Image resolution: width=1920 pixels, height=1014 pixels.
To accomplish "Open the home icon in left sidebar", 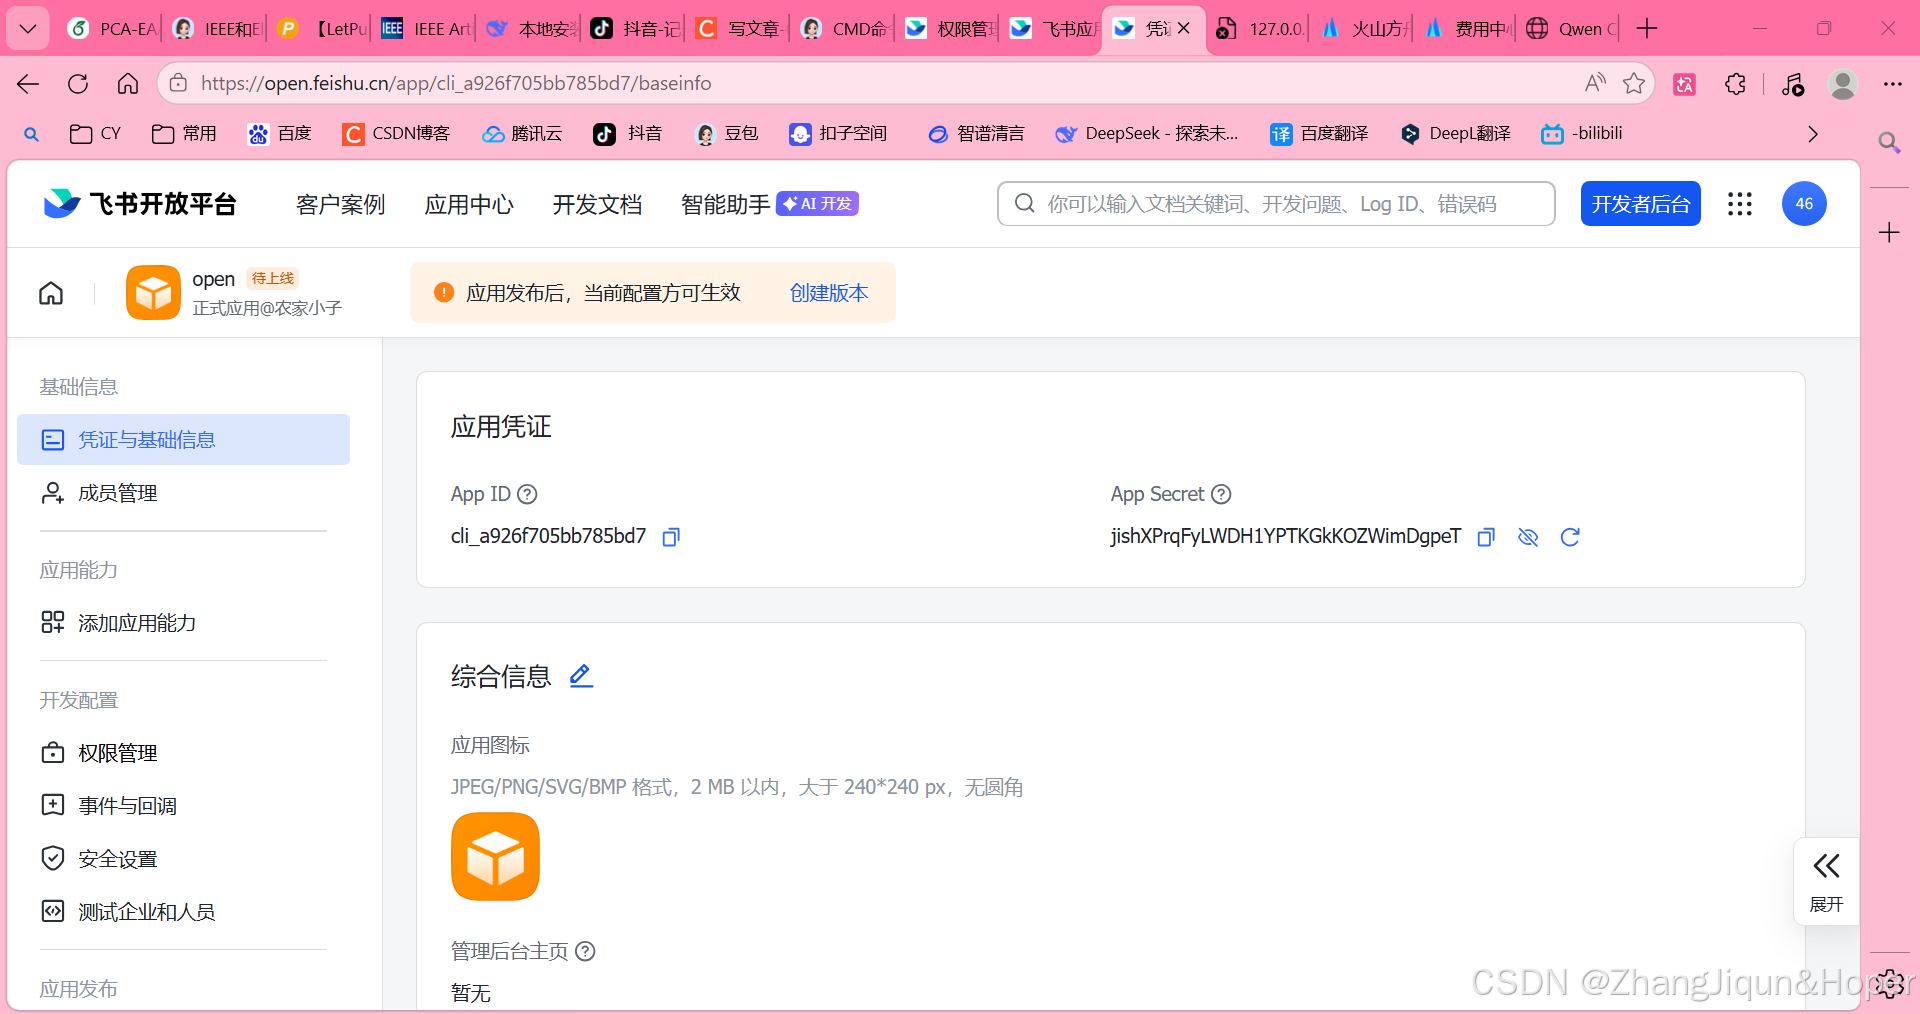I will point(50,292).
